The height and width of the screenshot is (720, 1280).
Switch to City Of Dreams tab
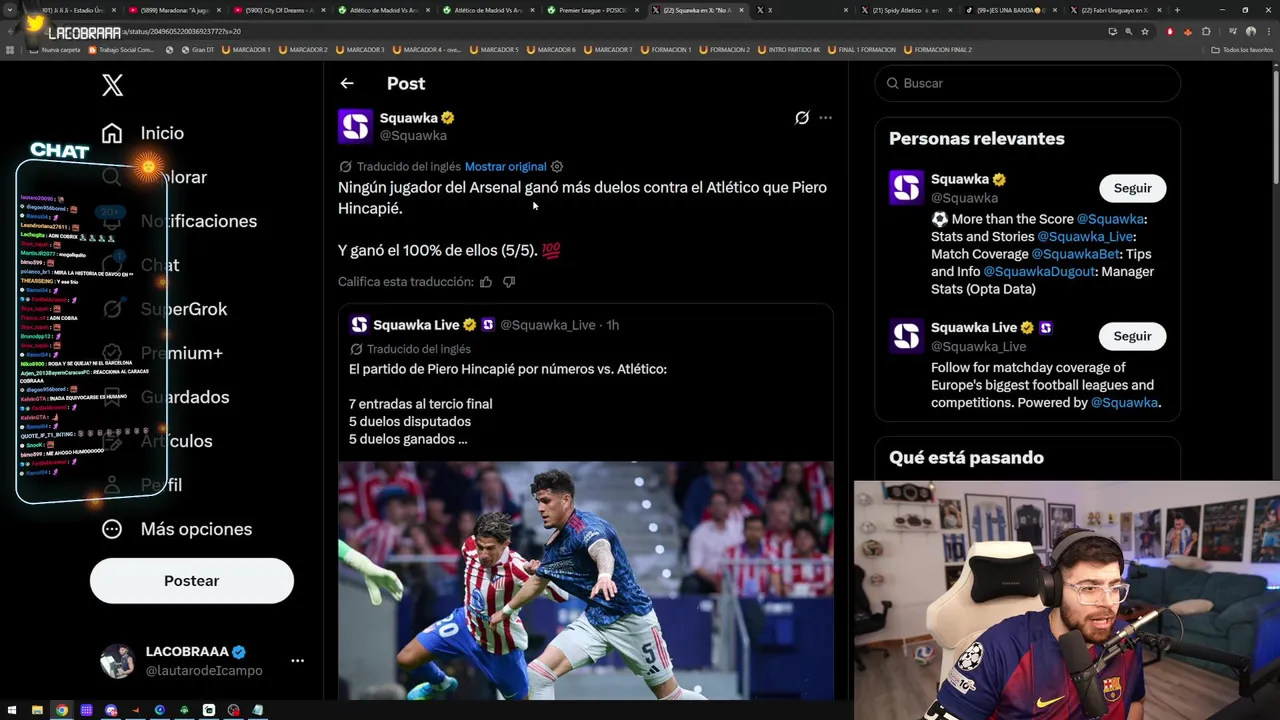[x=279, y=10]
